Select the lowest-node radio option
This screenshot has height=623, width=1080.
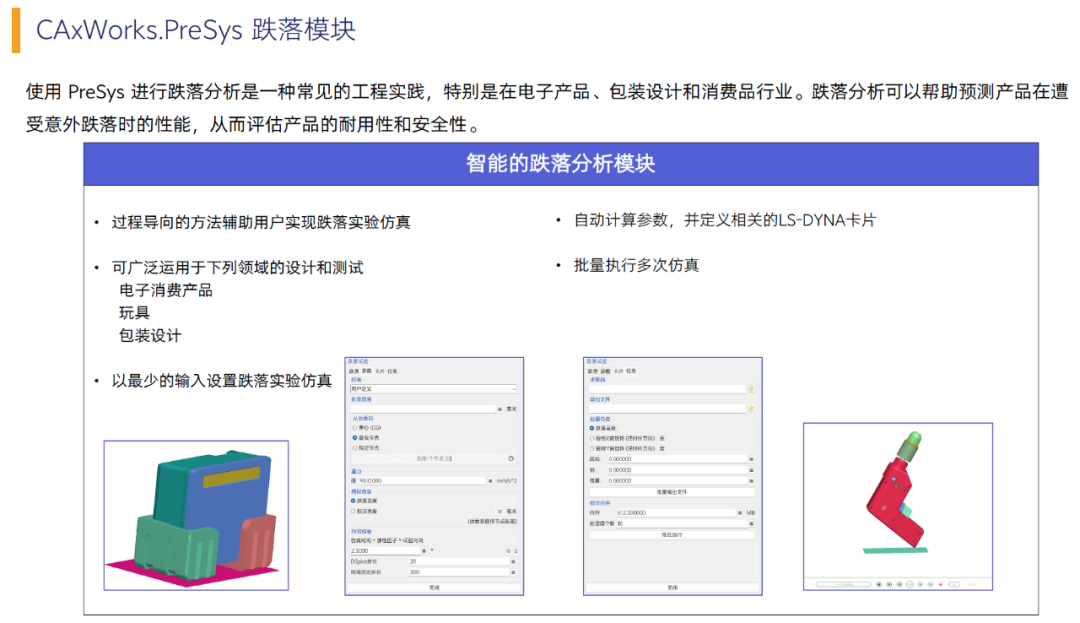(x=355, y=438)
